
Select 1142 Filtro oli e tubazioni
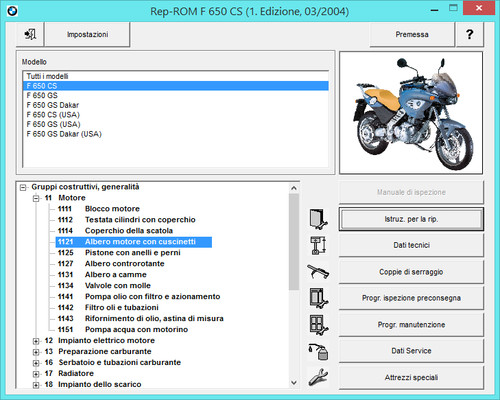click(108, 308)
